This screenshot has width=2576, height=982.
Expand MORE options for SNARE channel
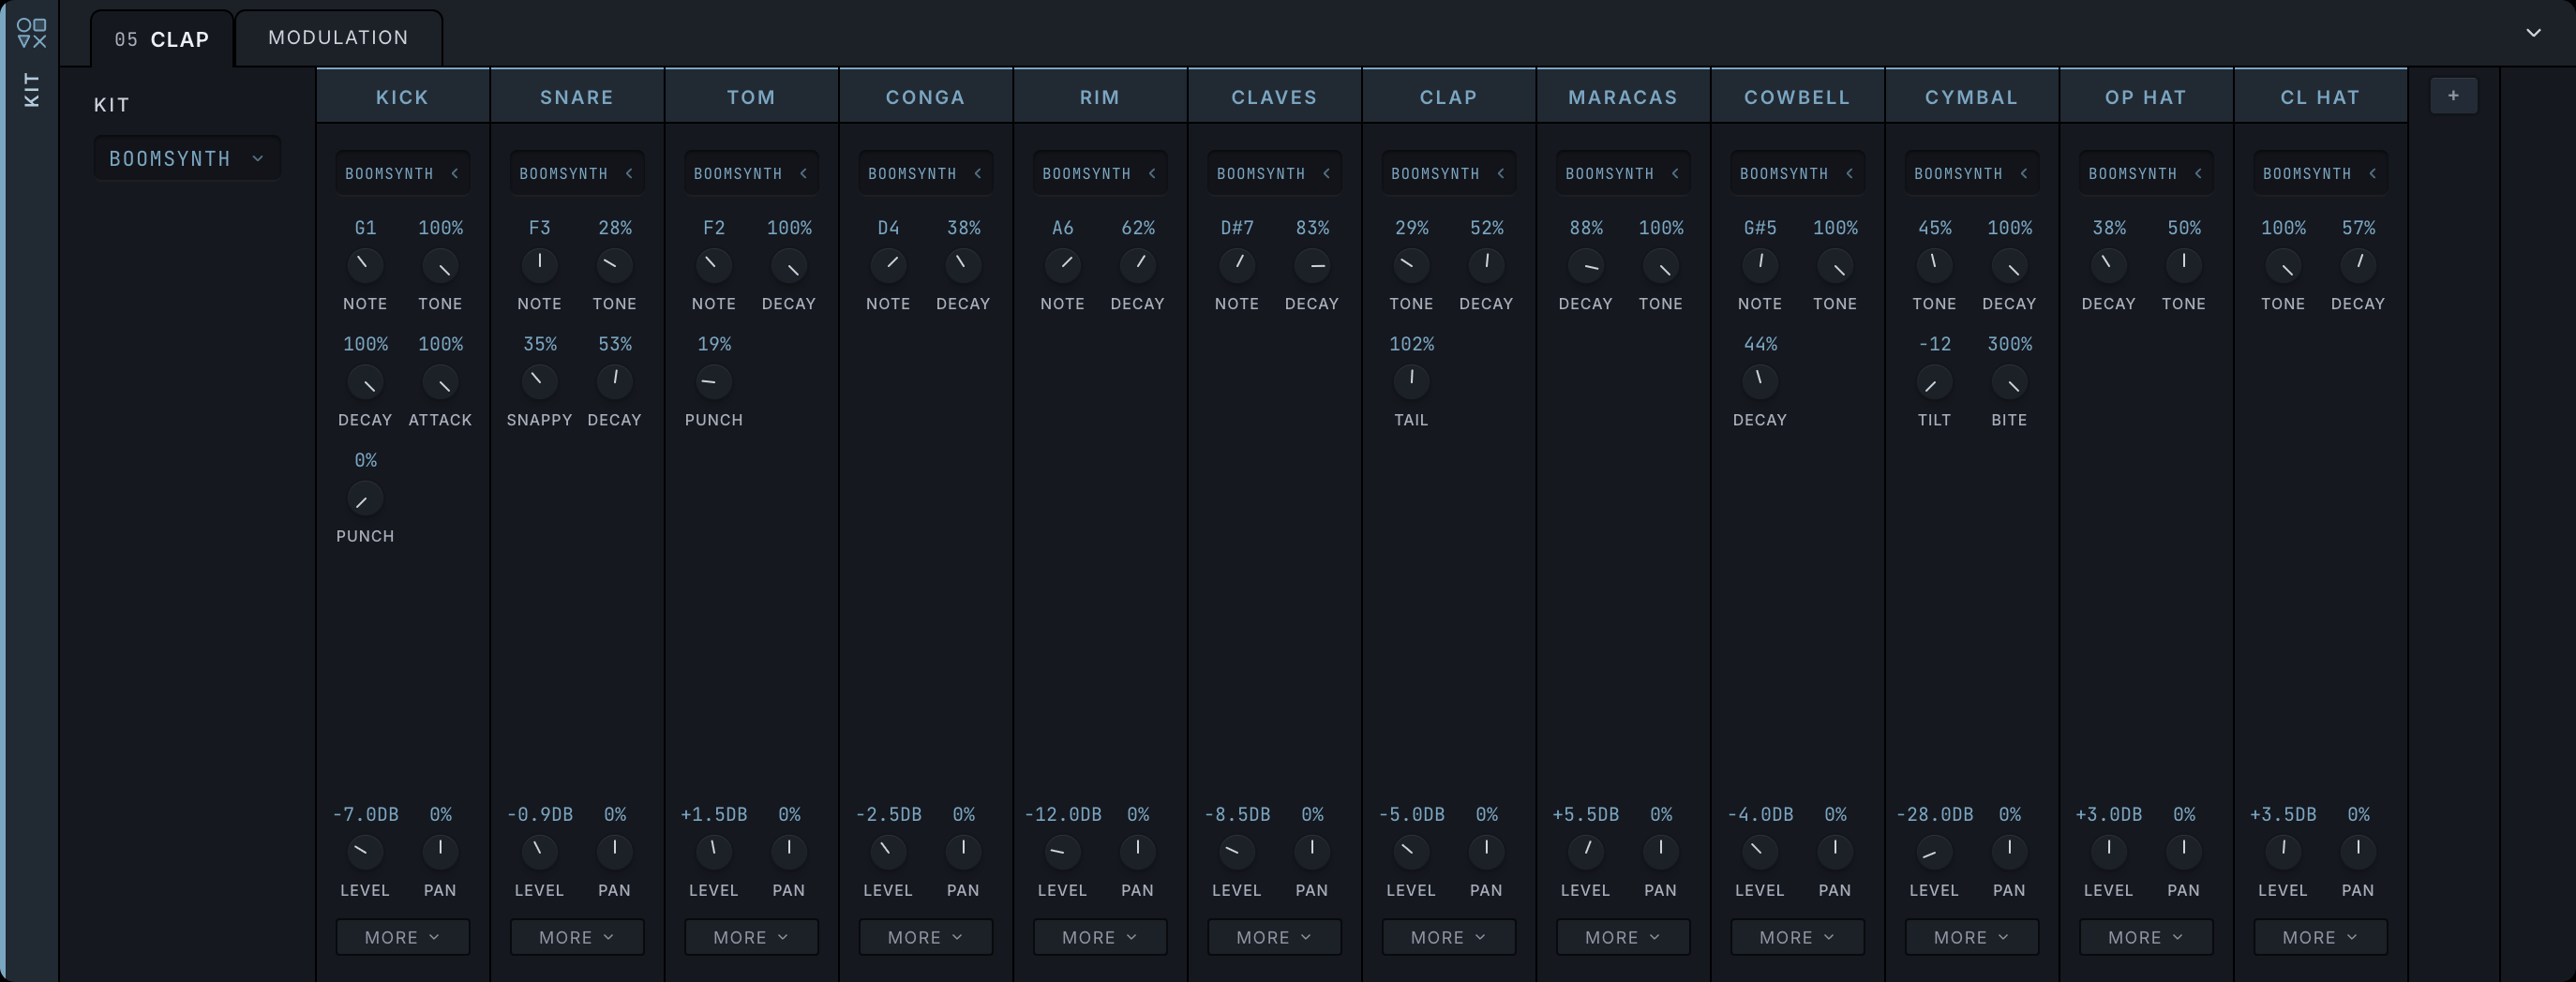pyautogui.click(x=577, y=937)
